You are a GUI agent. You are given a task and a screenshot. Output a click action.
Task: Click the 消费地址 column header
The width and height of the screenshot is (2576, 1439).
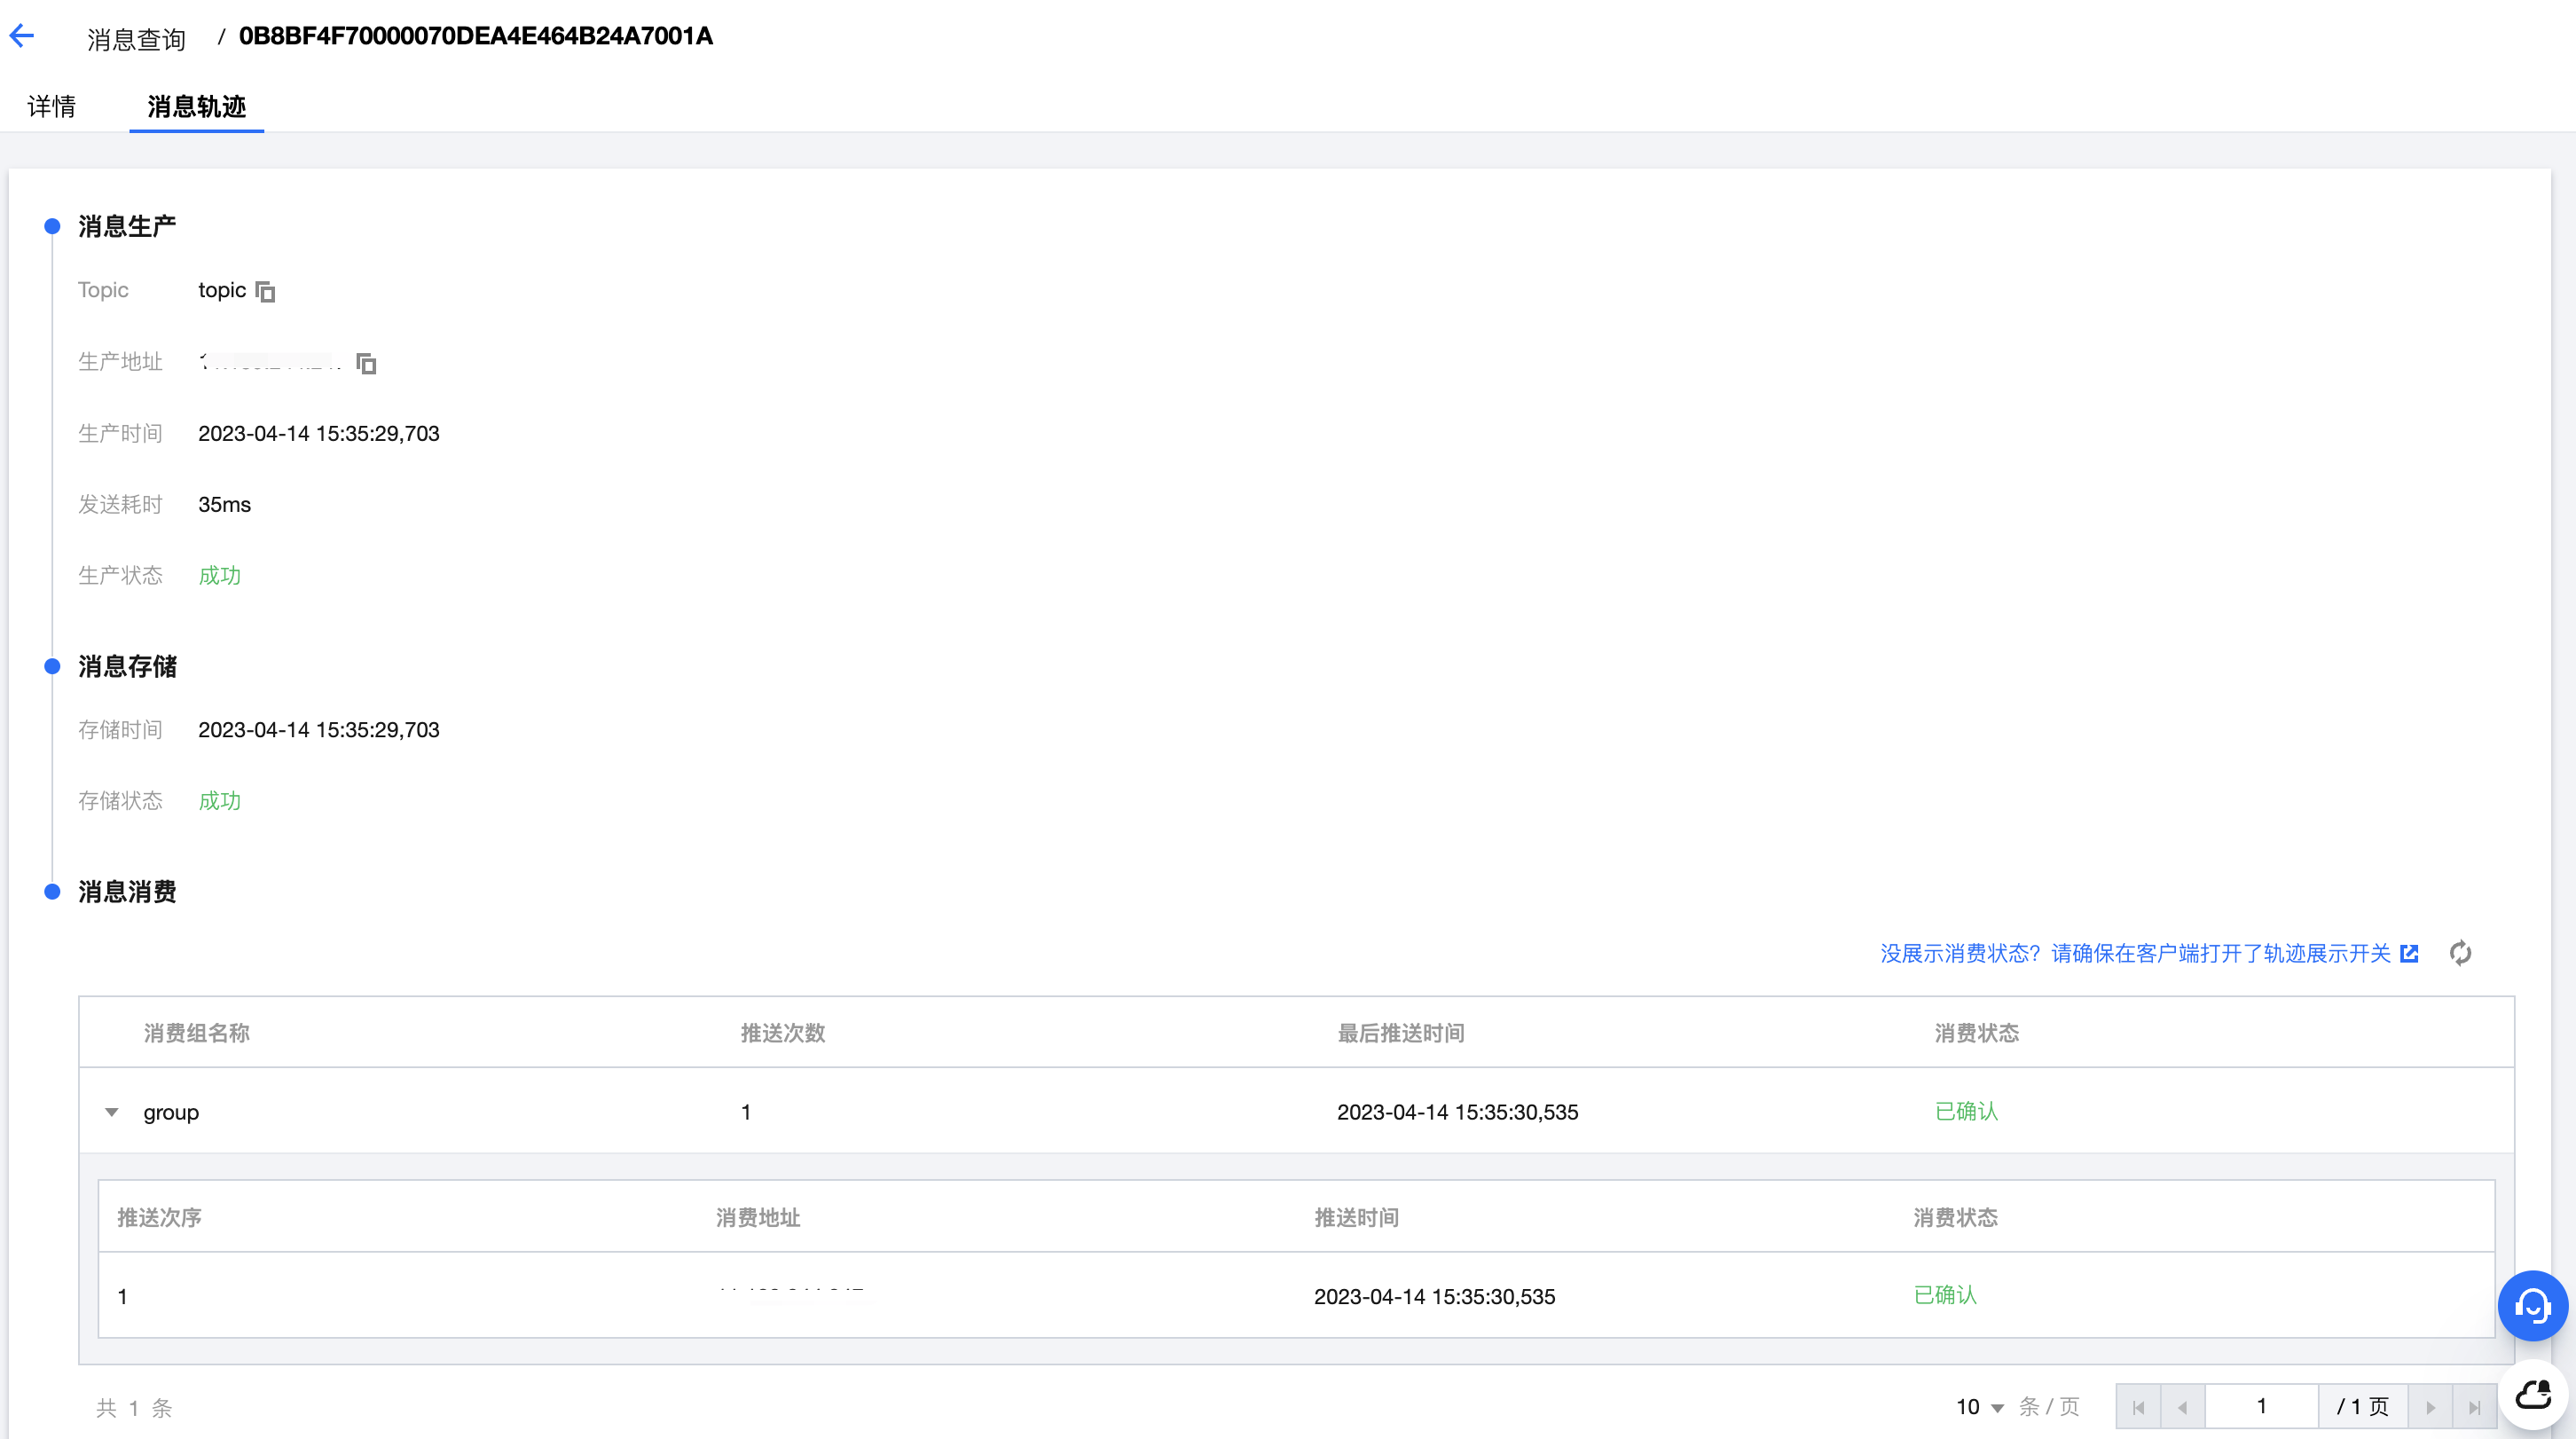click(758, 1217)
